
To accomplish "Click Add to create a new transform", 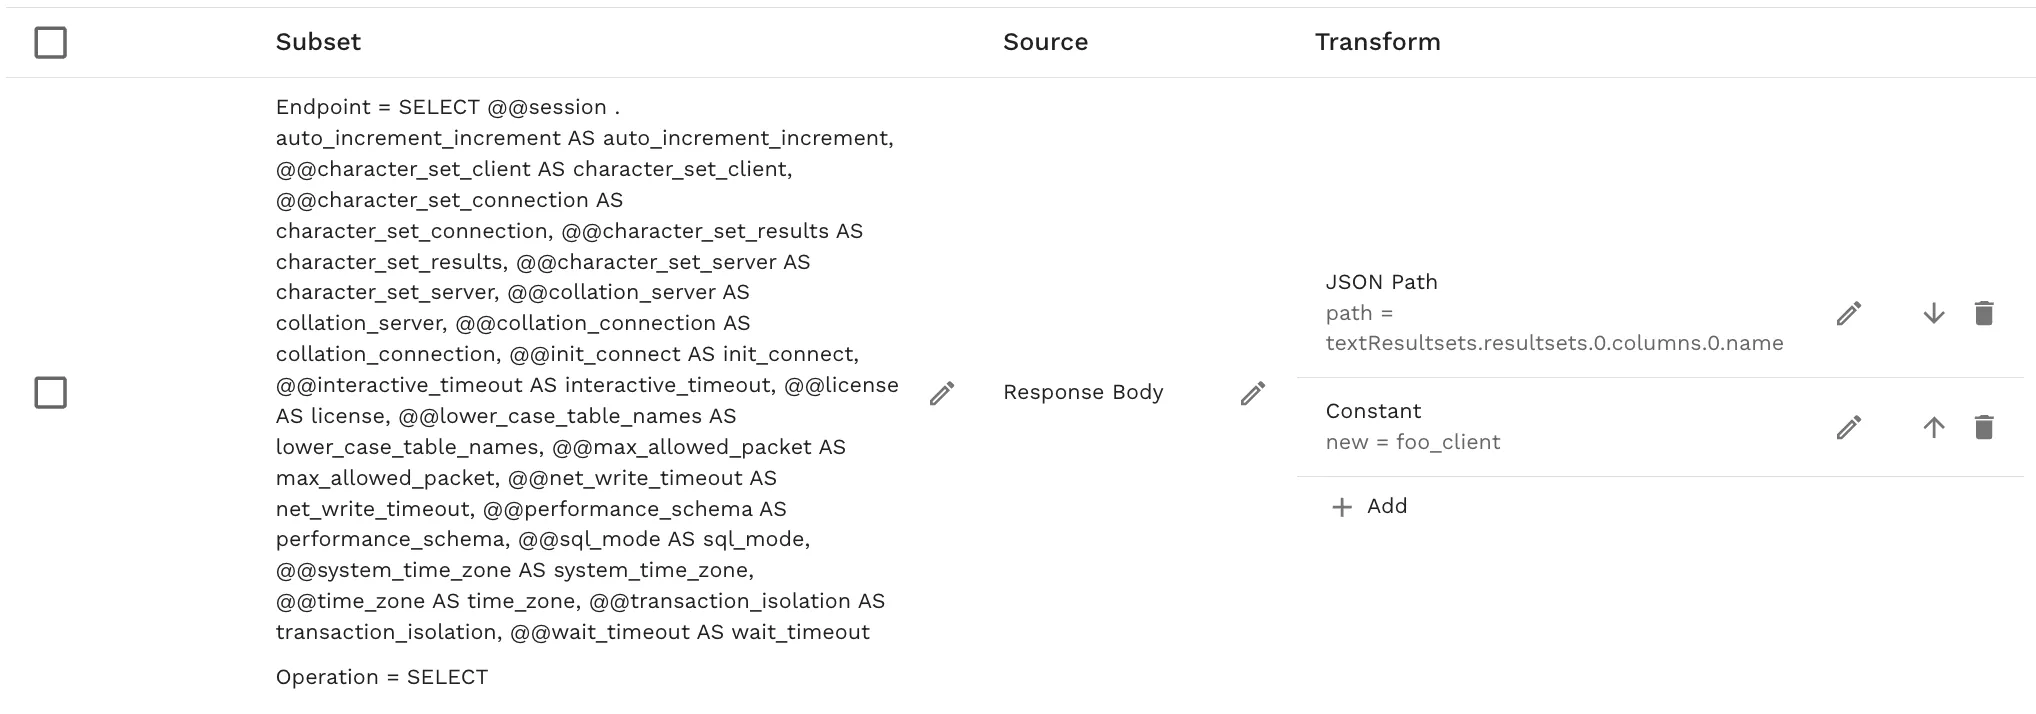I will point(1386,507).
